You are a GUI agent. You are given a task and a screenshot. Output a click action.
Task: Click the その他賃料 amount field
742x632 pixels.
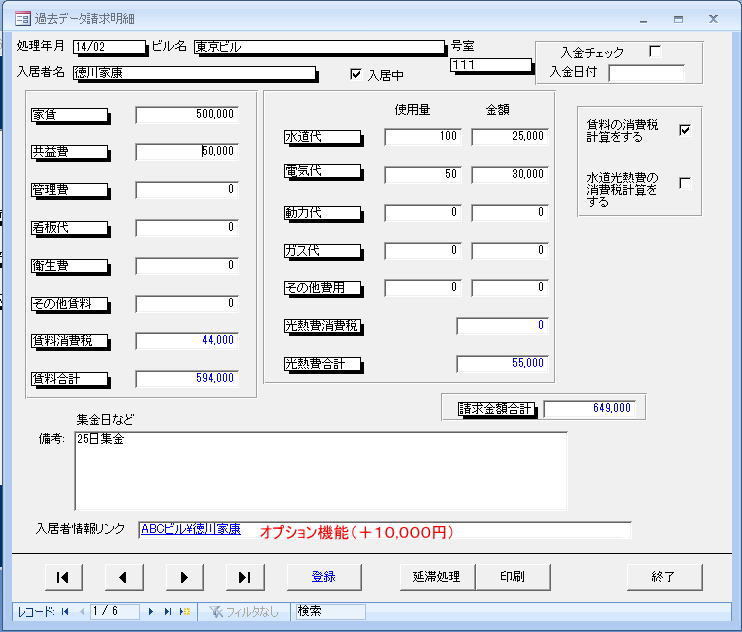(187, 304)
